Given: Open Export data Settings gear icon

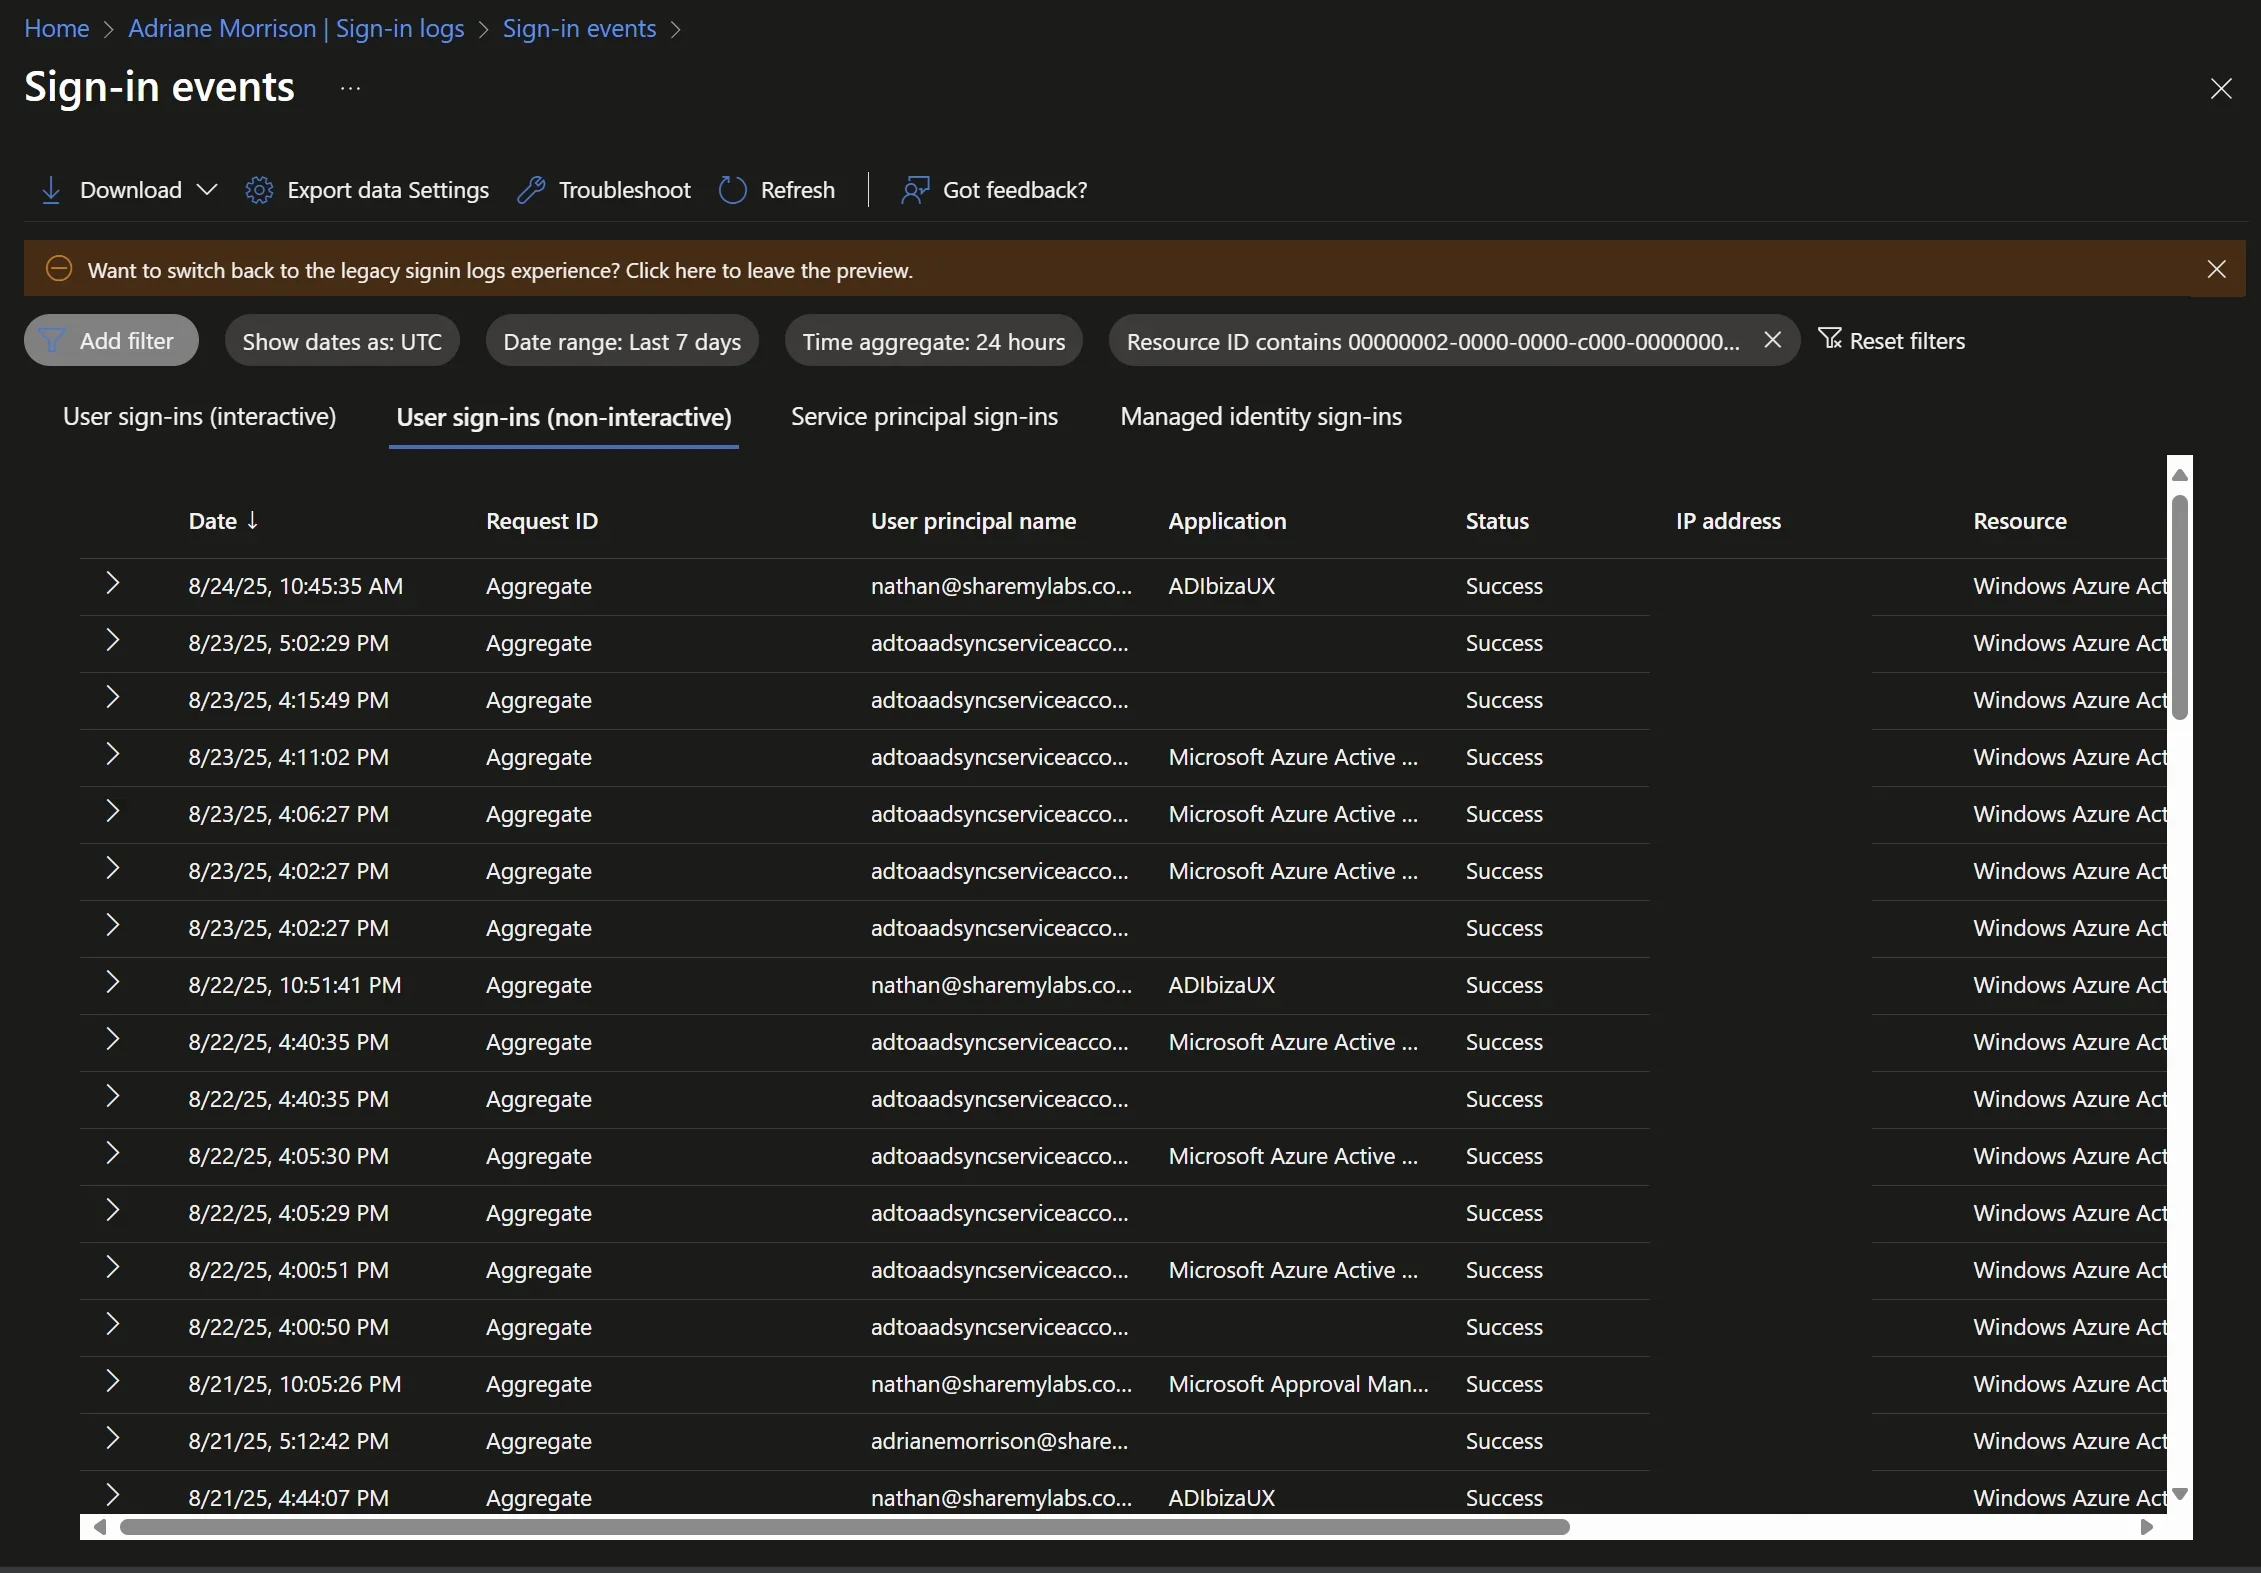Looking at the screenshot, I should point(259,190).
